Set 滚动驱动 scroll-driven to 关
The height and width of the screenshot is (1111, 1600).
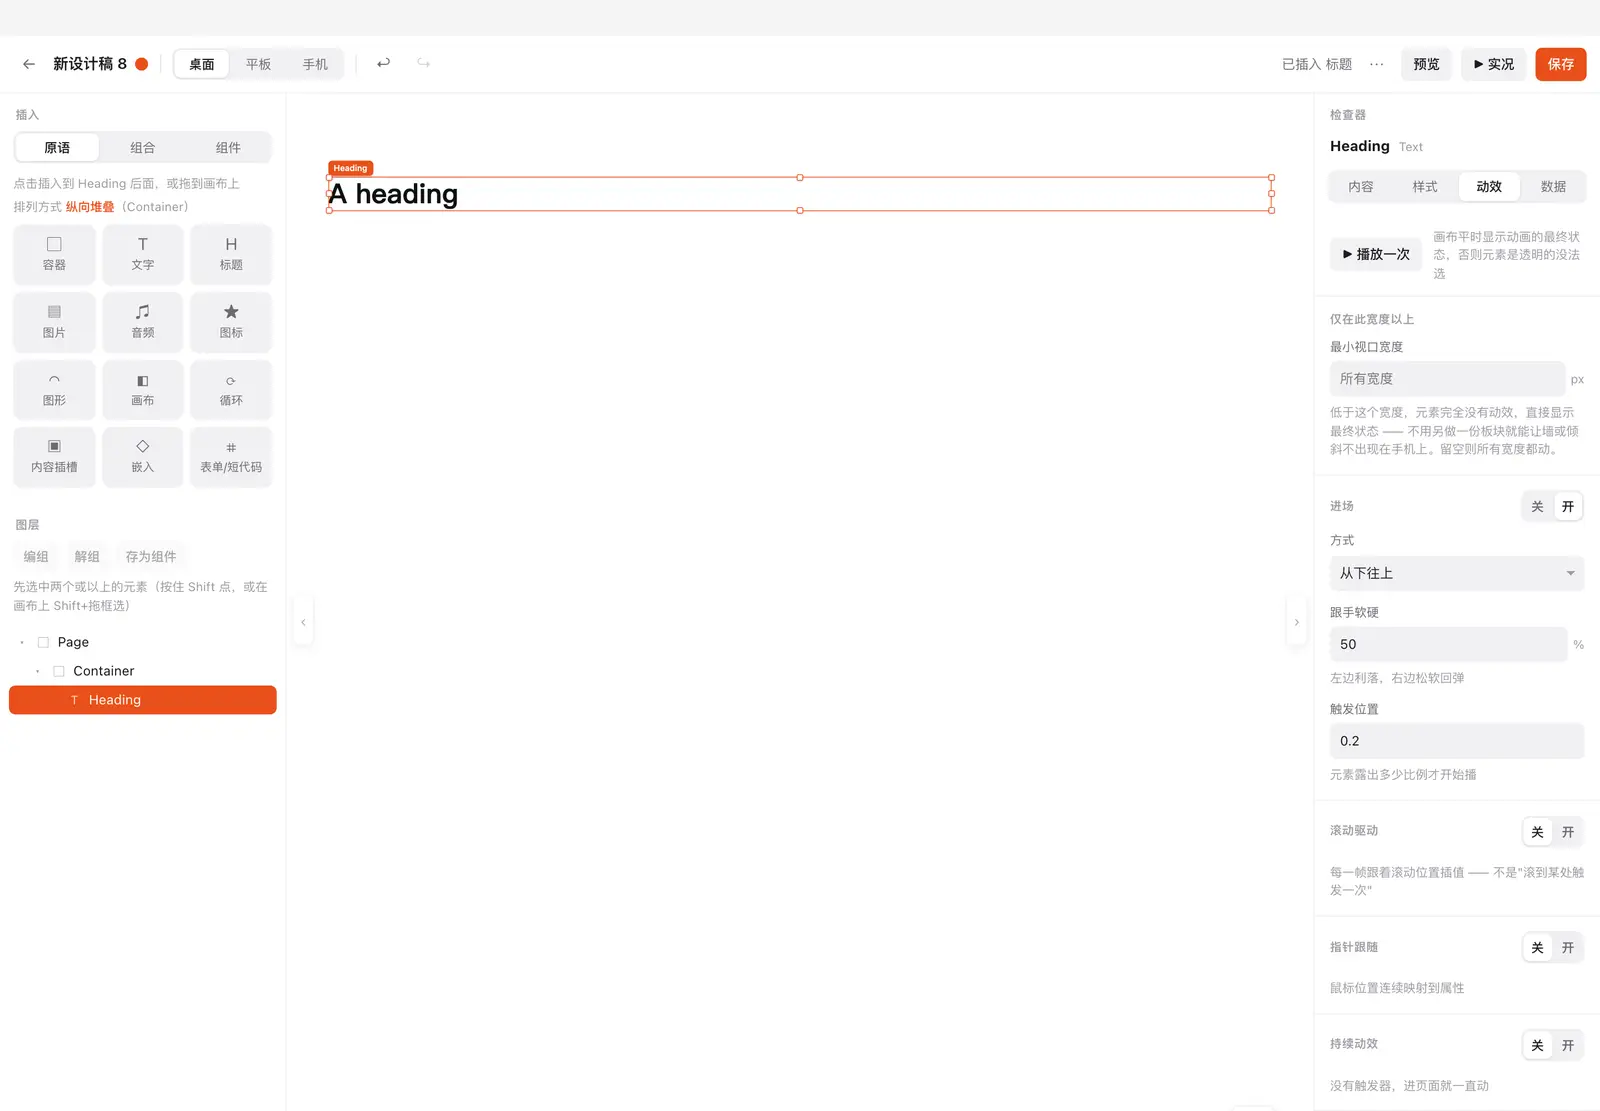click(x=1537, y=832)
